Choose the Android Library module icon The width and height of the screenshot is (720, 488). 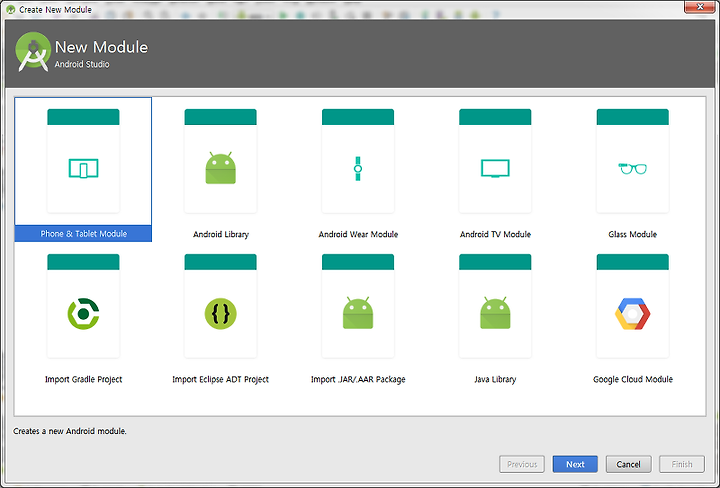220,168
